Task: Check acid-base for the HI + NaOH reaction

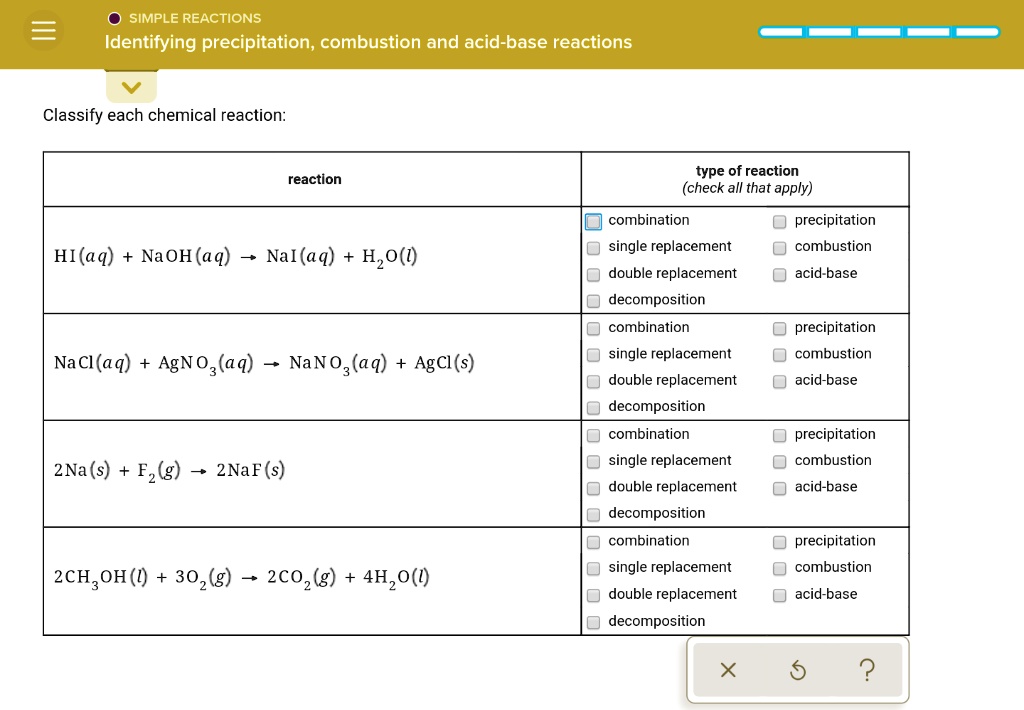Action: pos(779,273)
